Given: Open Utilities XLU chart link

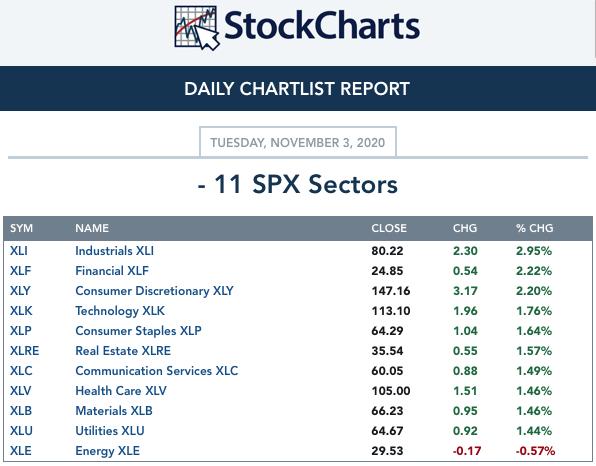Looking at the screenshot, I should pyautogui.click(x=110, y=431).
